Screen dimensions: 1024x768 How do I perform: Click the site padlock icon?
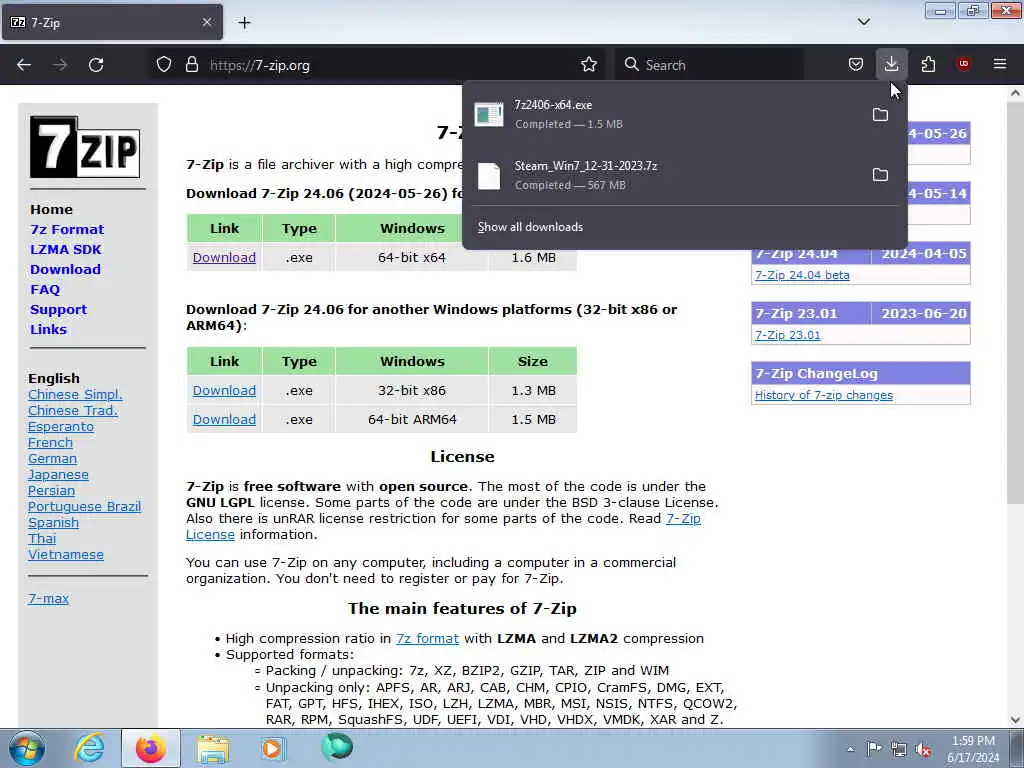[x=191, y=65]
